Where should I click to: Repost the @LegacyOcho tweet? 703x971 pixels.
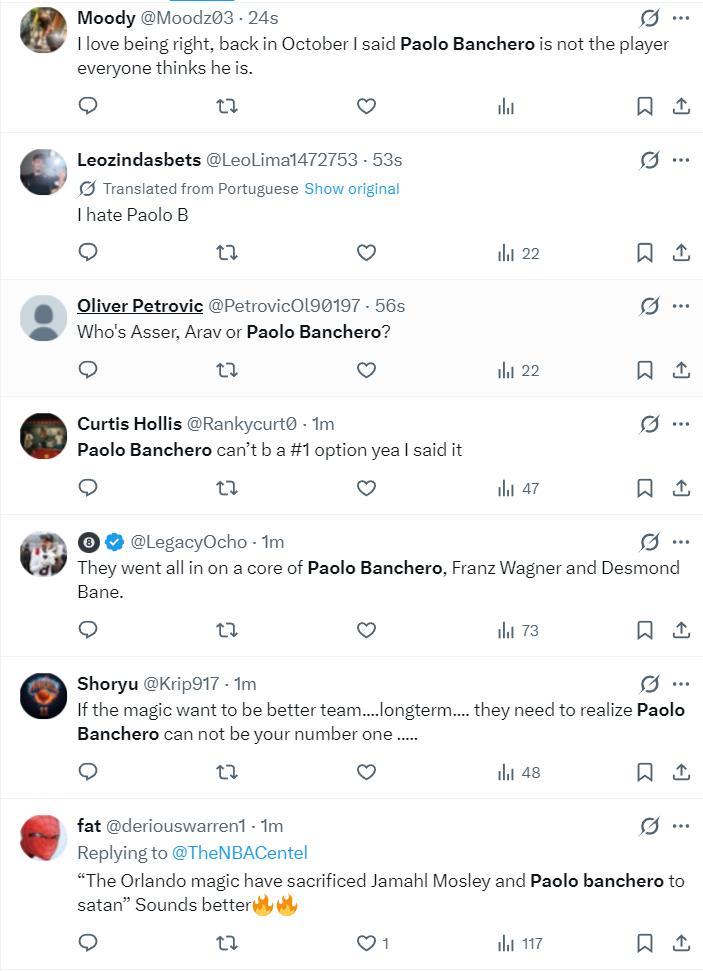pos(227,630)
